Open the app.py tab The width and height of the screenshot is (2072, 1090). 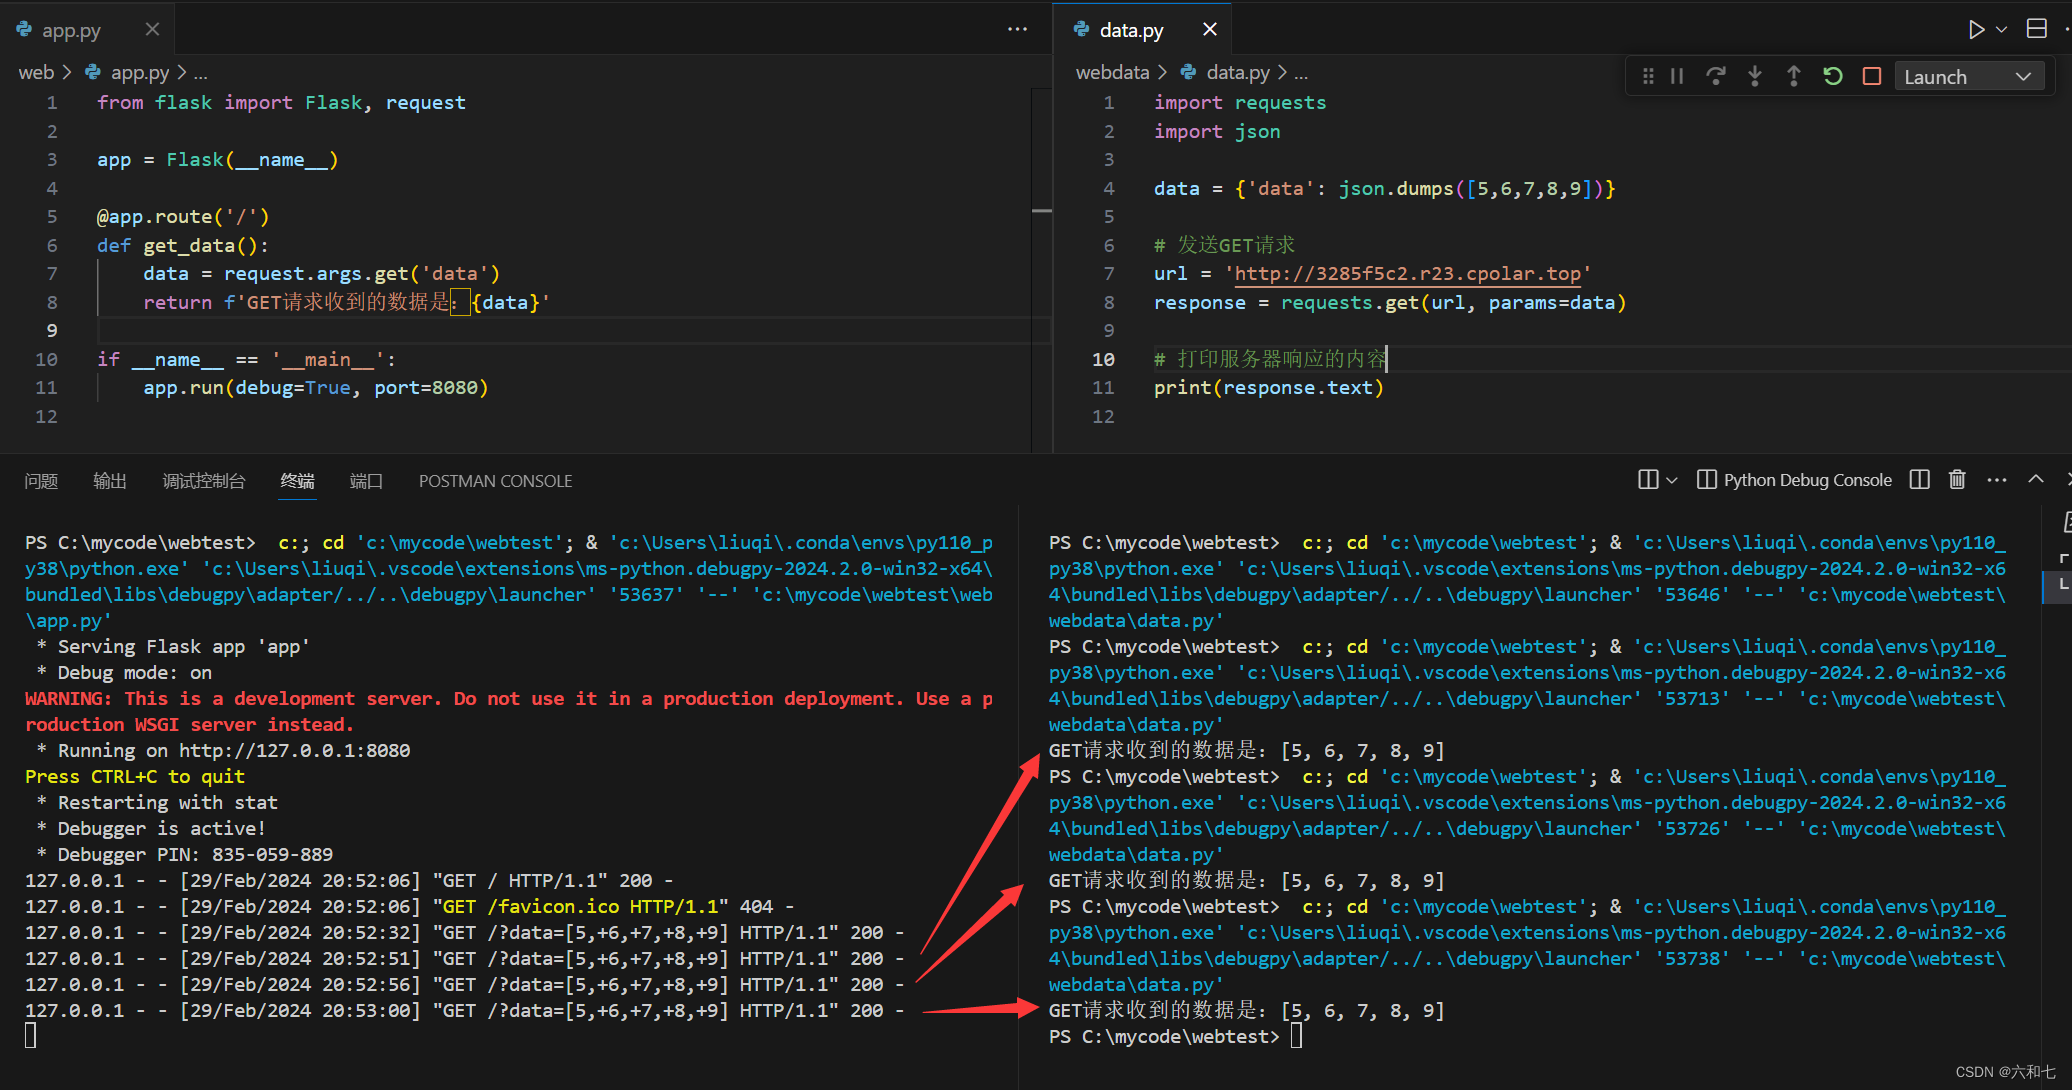click(x=71, y=30)
